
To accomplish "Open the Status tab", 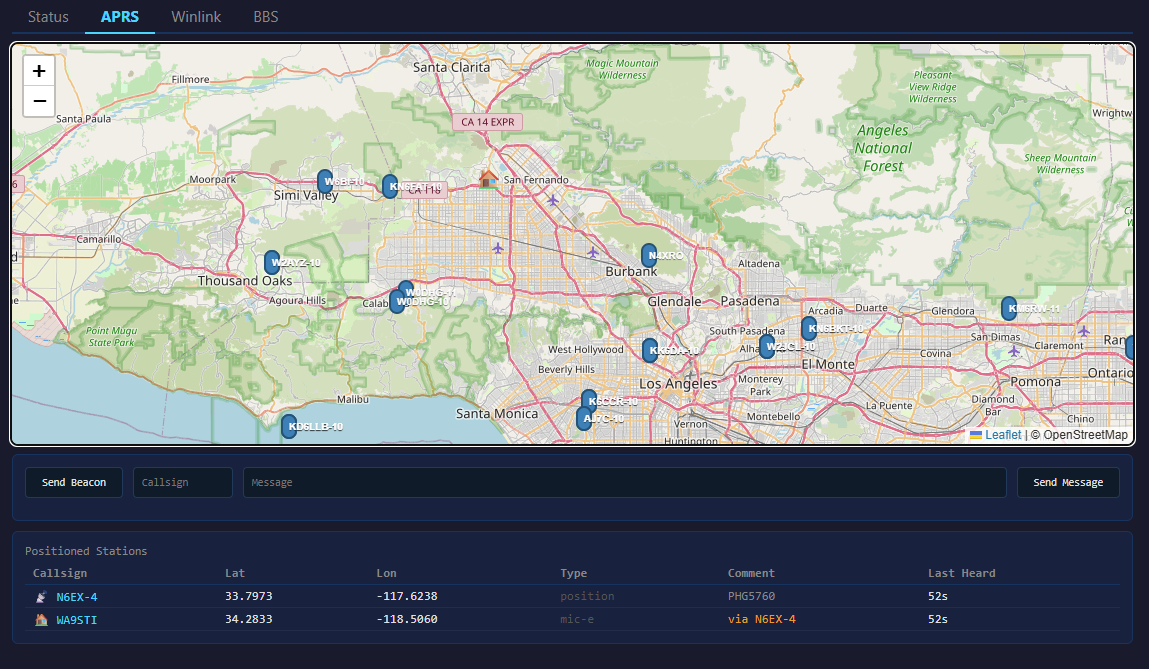I will point(48,16).
